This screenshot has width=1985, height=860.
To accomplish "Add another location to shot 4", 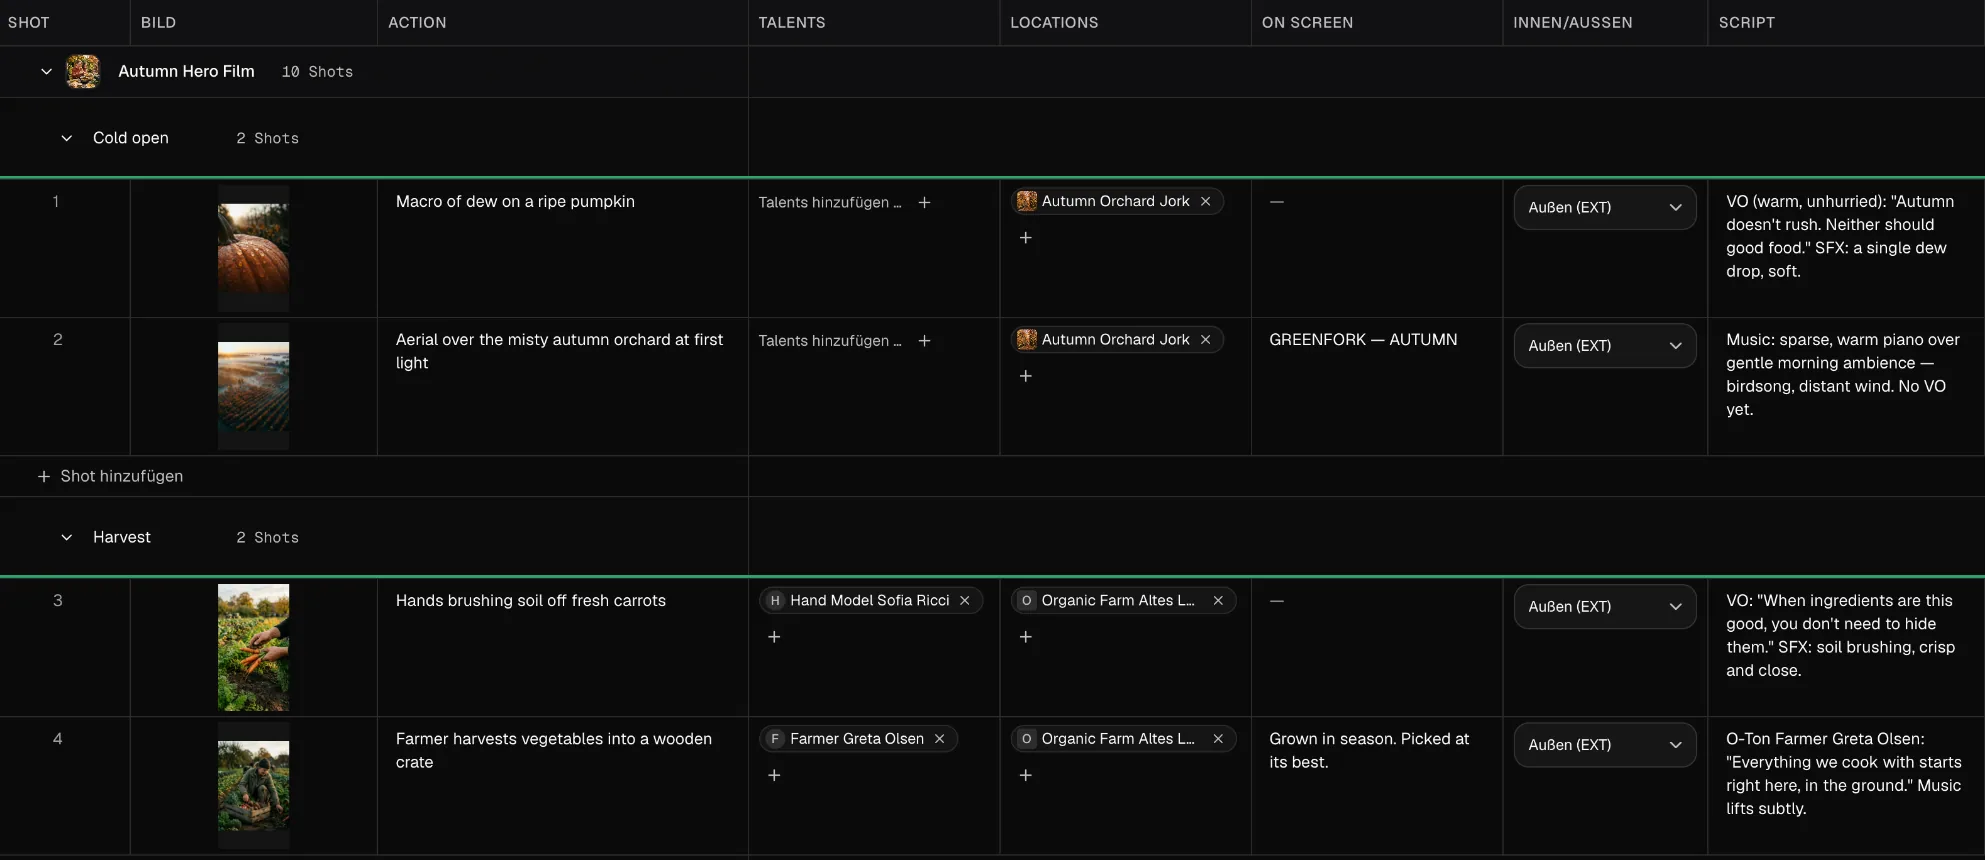I will coord(1025,775).
